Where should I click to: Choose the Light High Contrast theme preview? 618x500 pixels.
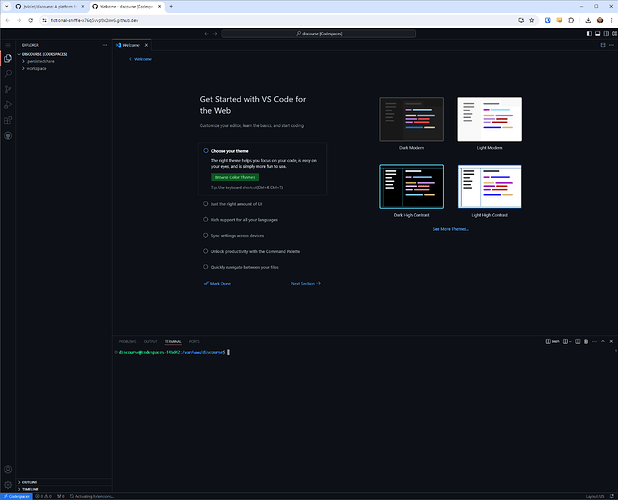(490, 186)
